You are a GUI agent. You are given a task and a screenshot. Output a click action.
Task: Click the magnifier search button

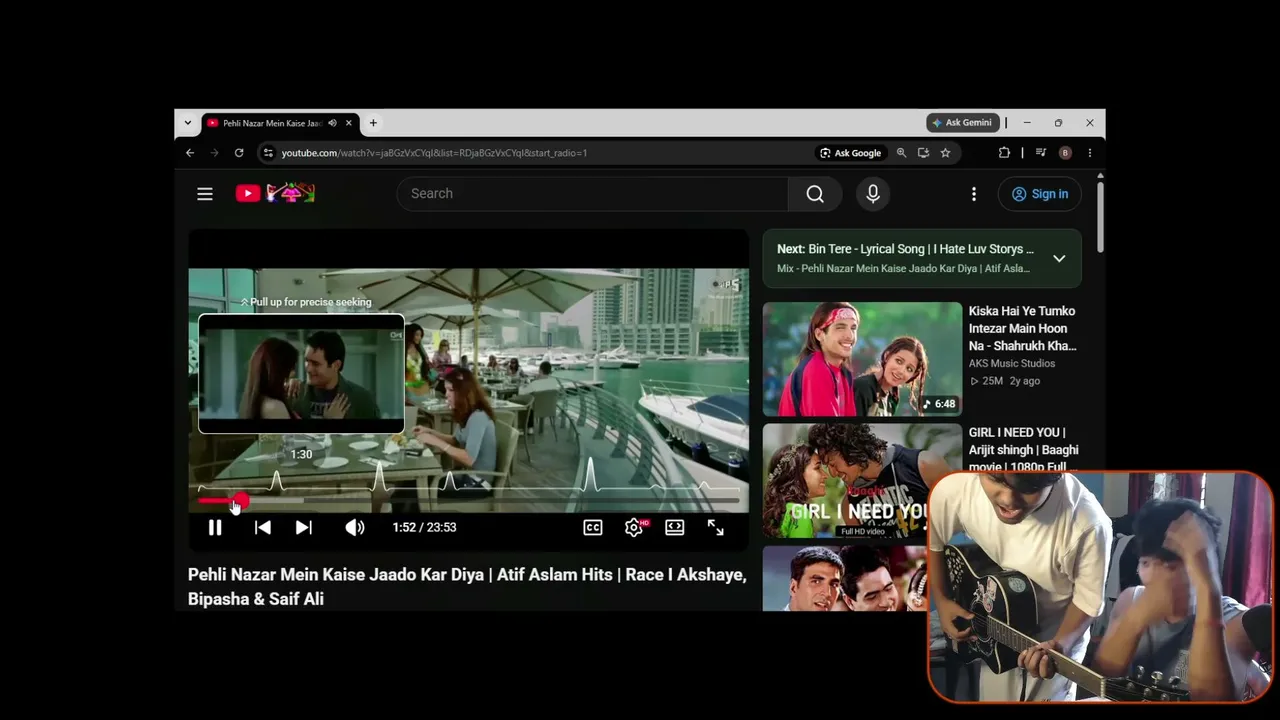815,194
